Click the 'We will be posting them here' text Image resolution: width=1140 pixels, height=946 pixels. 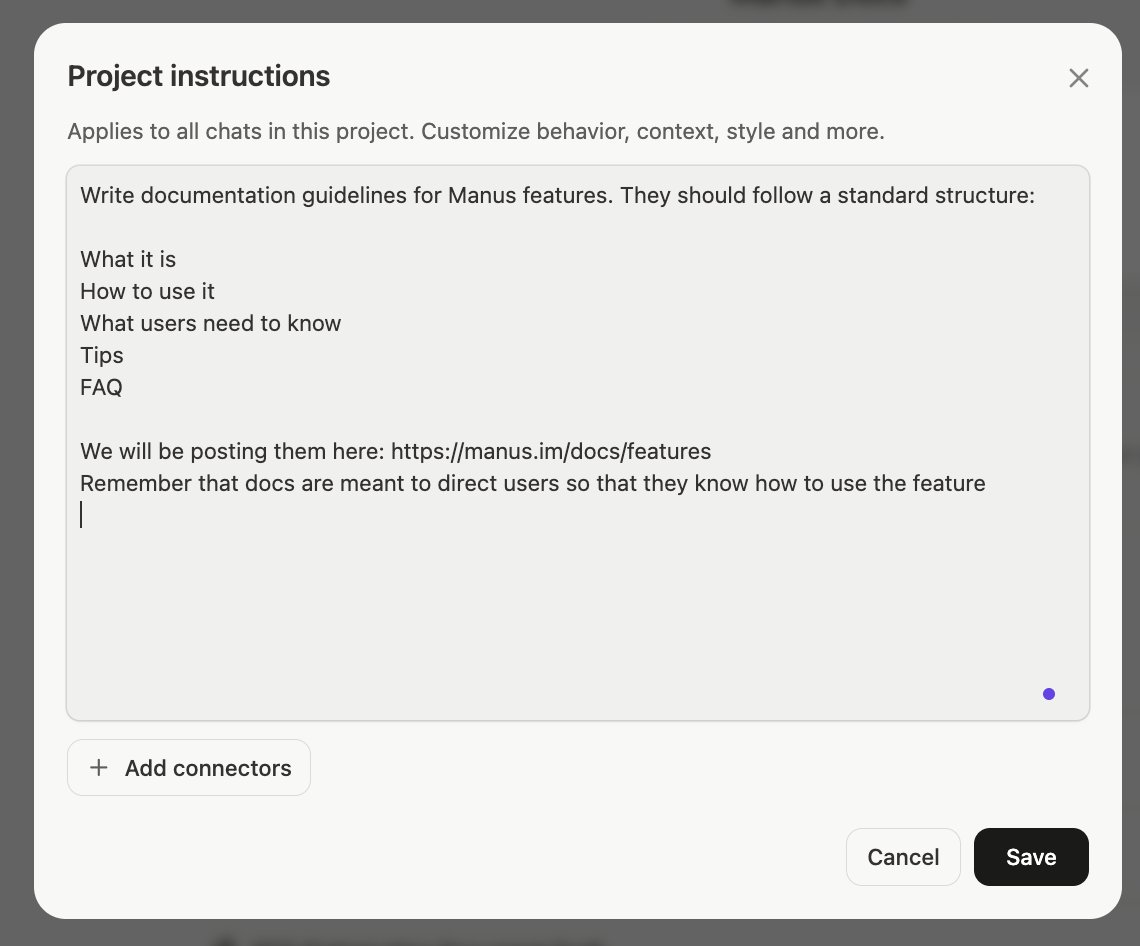coord(232,451)
